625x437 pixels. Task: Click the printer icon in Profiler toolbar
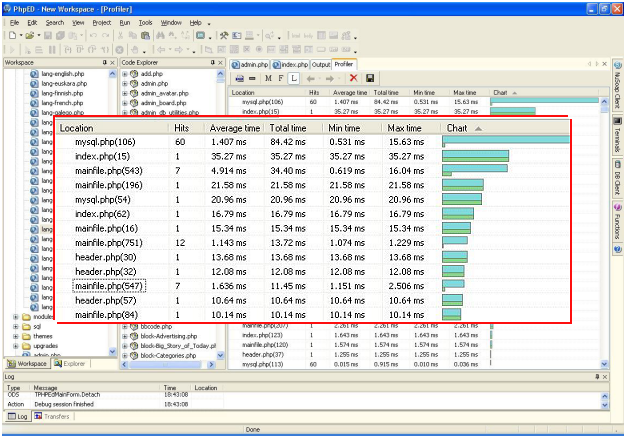[240, 78]
